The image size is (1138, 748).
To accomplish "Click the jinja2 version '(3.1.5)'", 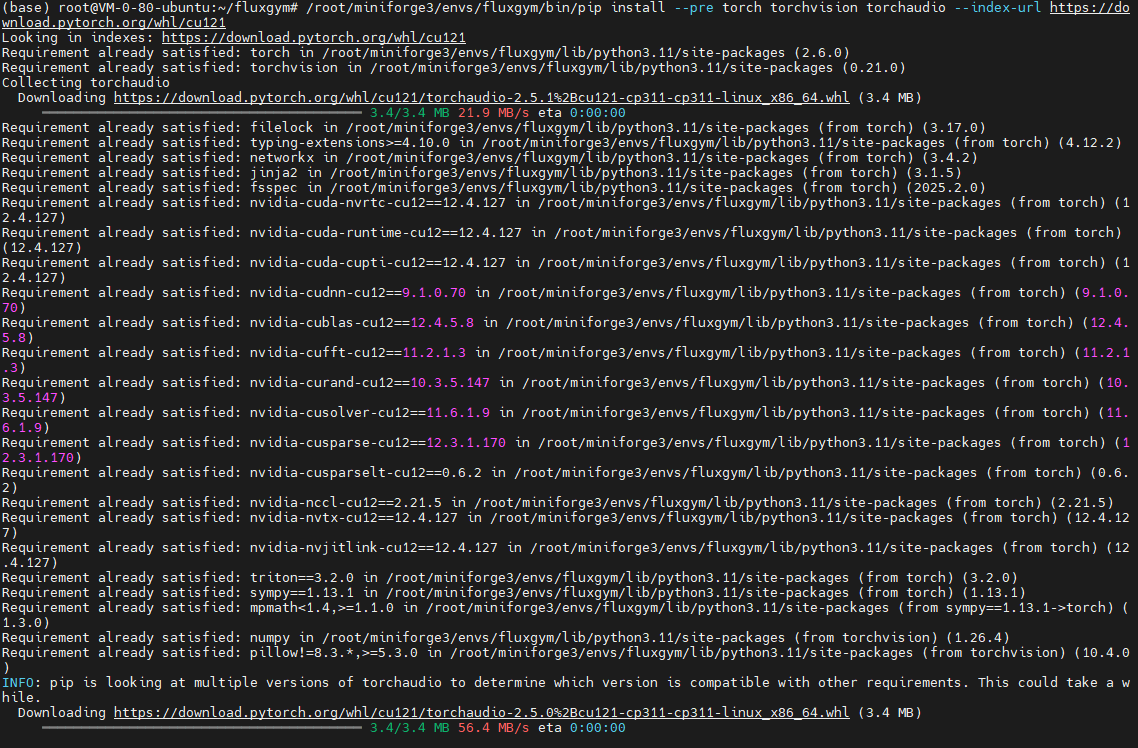I will 933,173.
